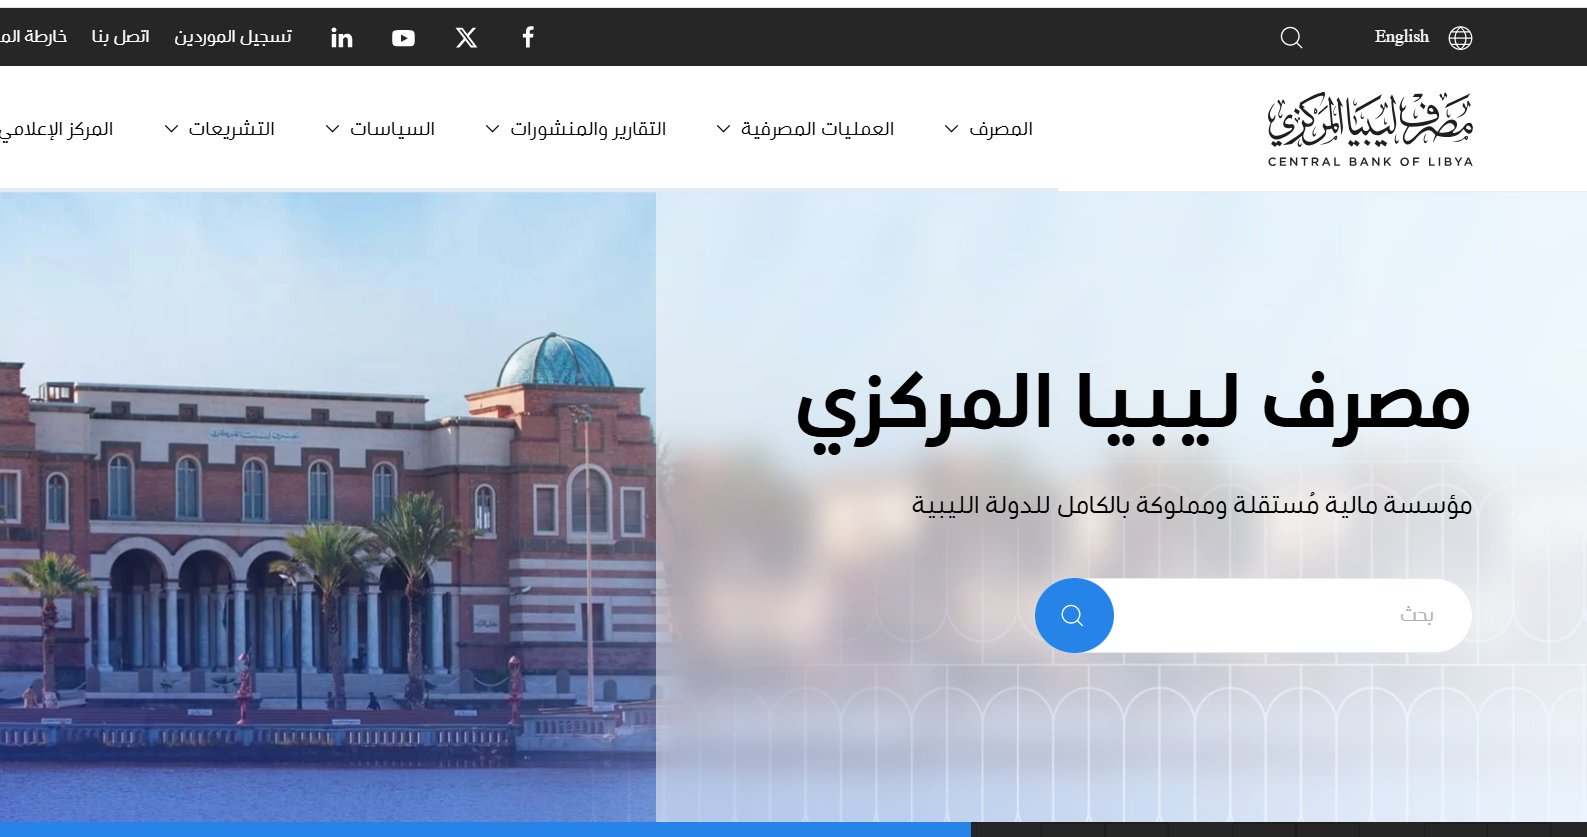The image size is (1587, 837).
Task: Click the blue round search button
Action: click(1074, 615)
